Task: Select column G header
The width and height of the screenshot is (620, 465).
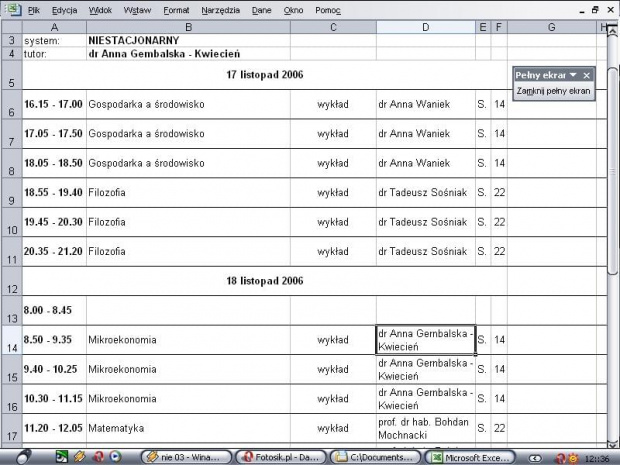Action: tap(552, 27)
